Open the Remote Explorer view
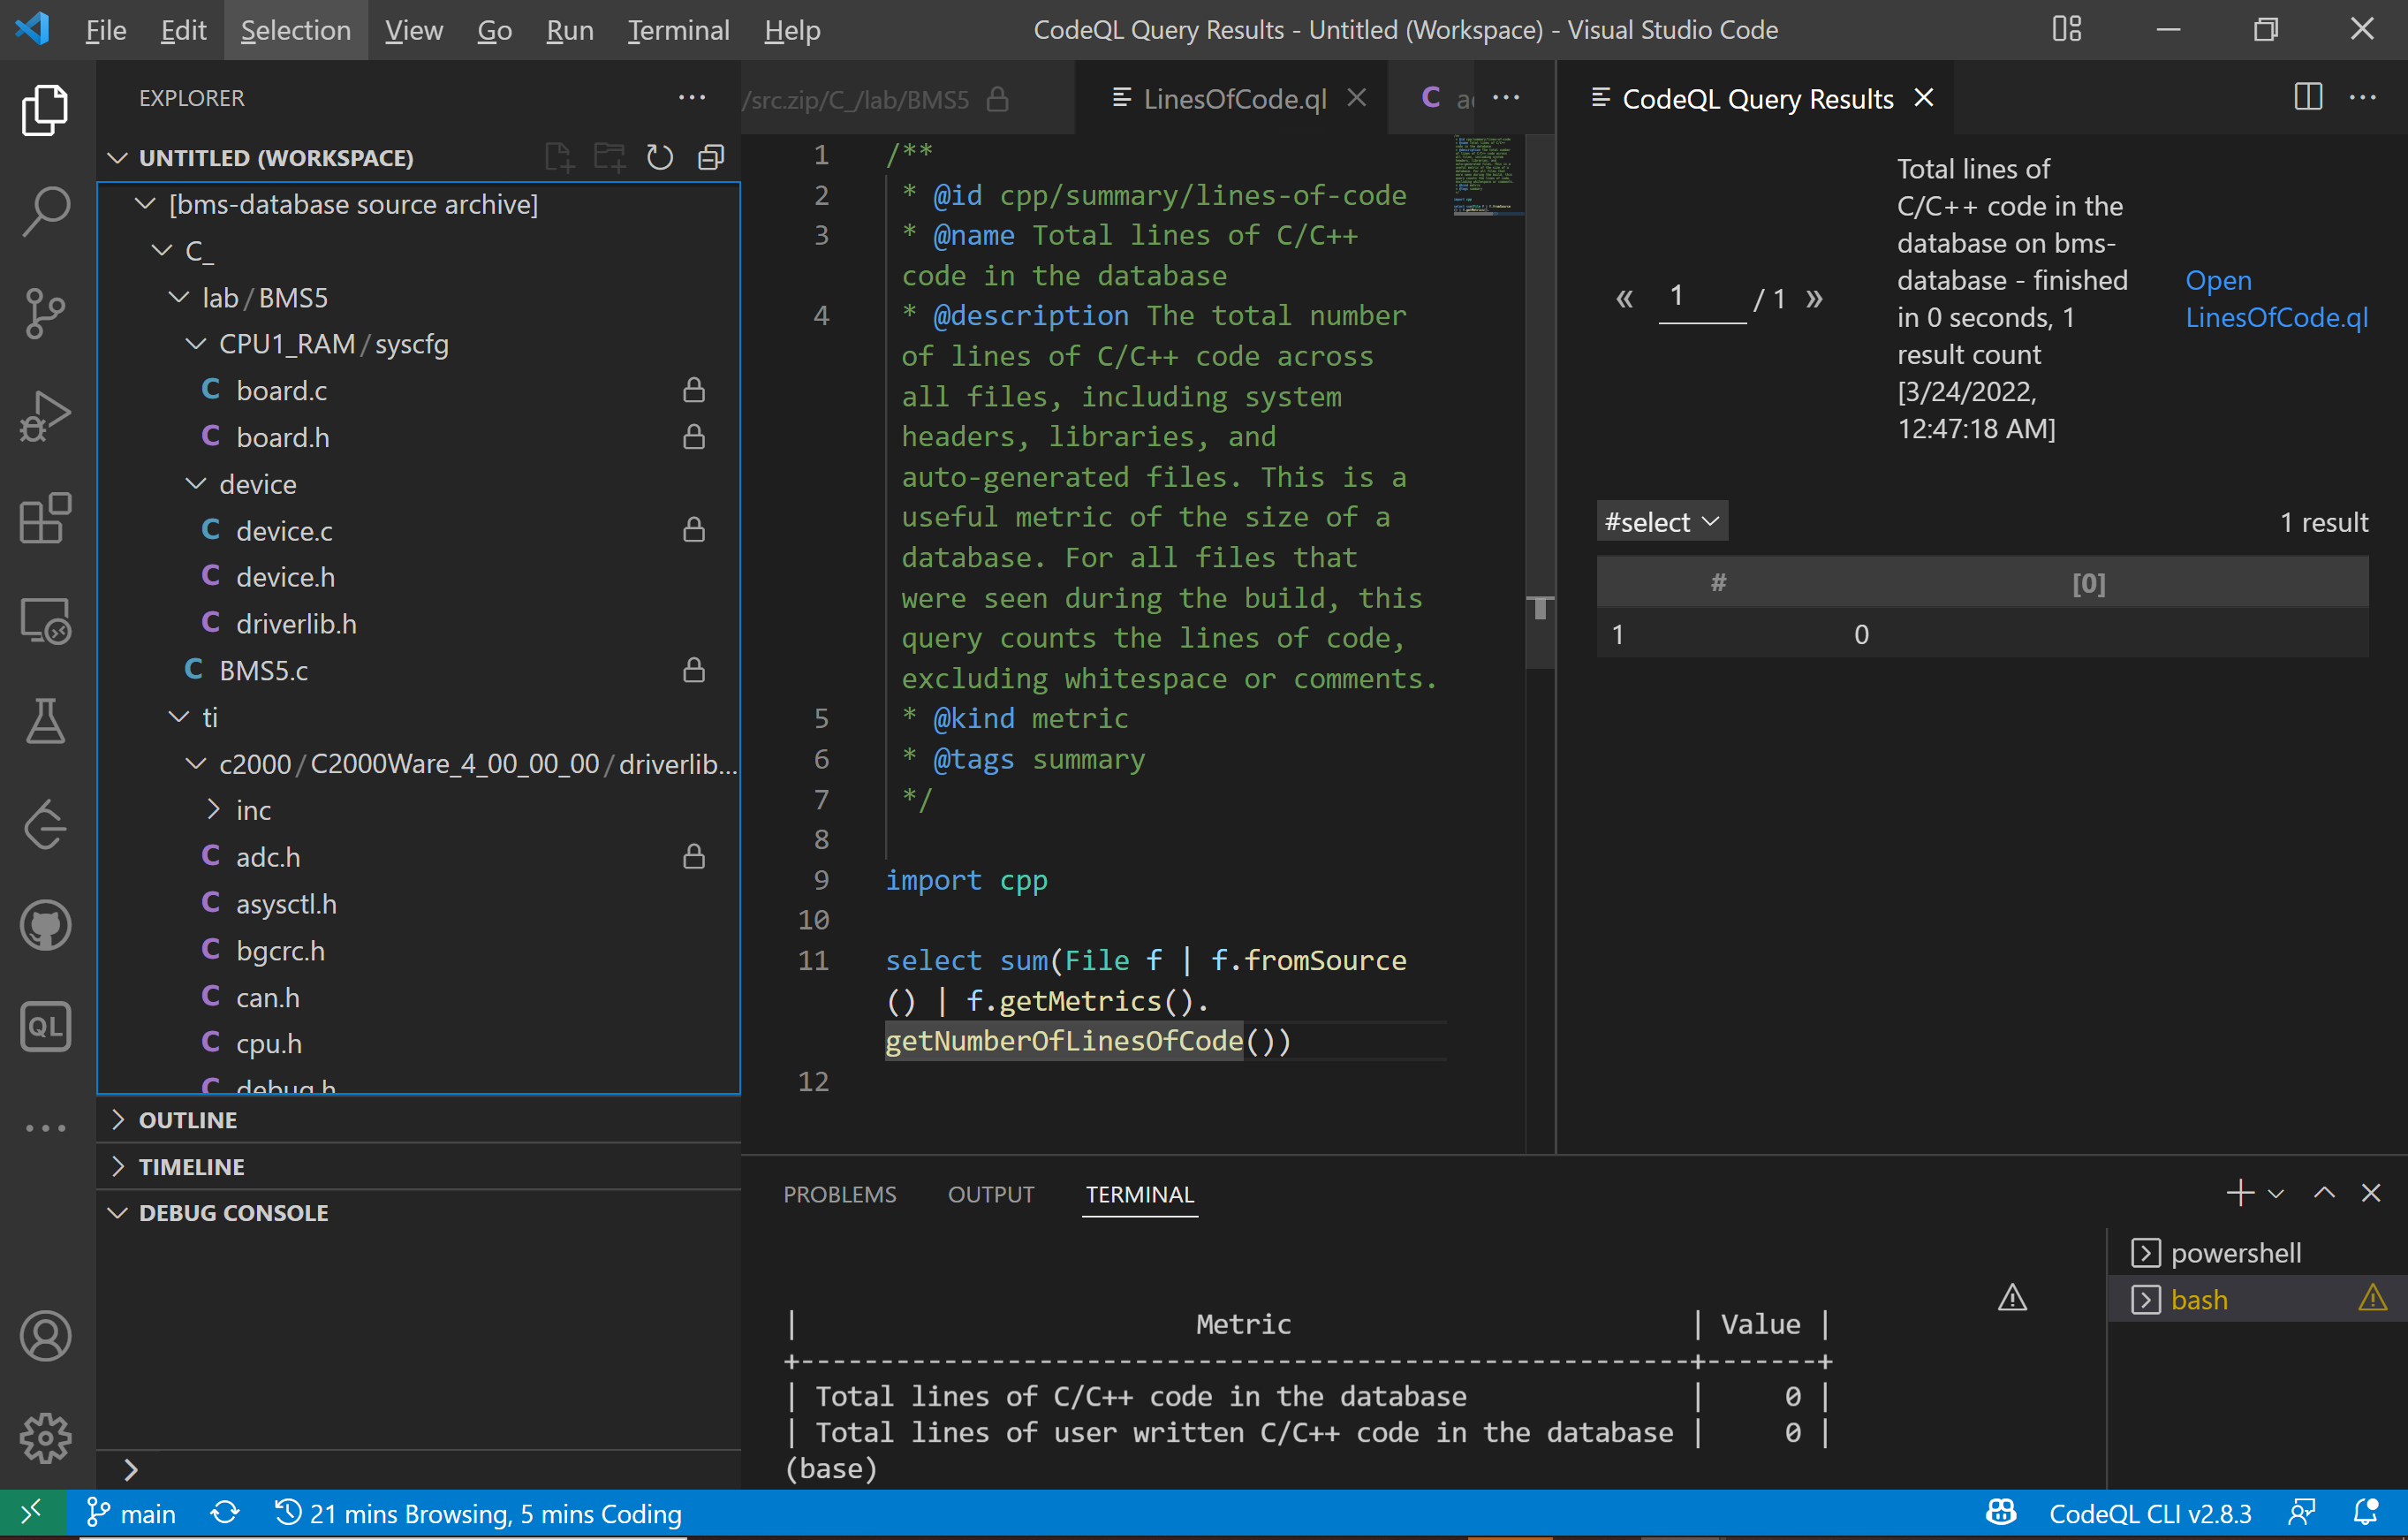Image resolution: width=2408 pixels, height=1540 pixels. pyautogui.click(x=46, y=621)
